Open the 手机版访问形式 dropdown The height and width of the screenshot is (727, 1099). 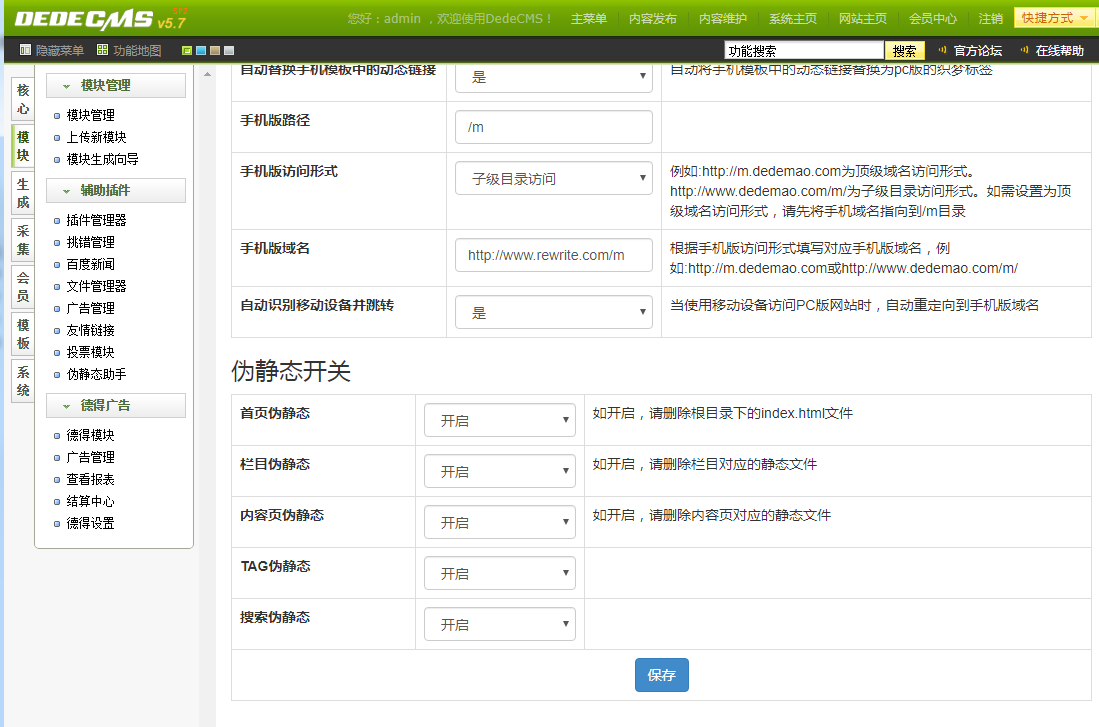(554, 178)
